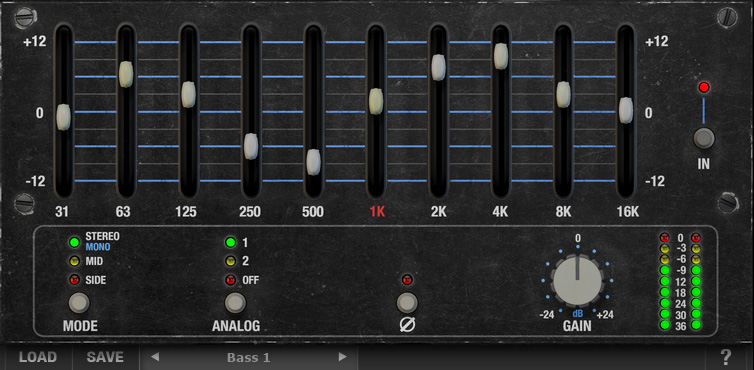Click the STEREO label text

(102, 237)
